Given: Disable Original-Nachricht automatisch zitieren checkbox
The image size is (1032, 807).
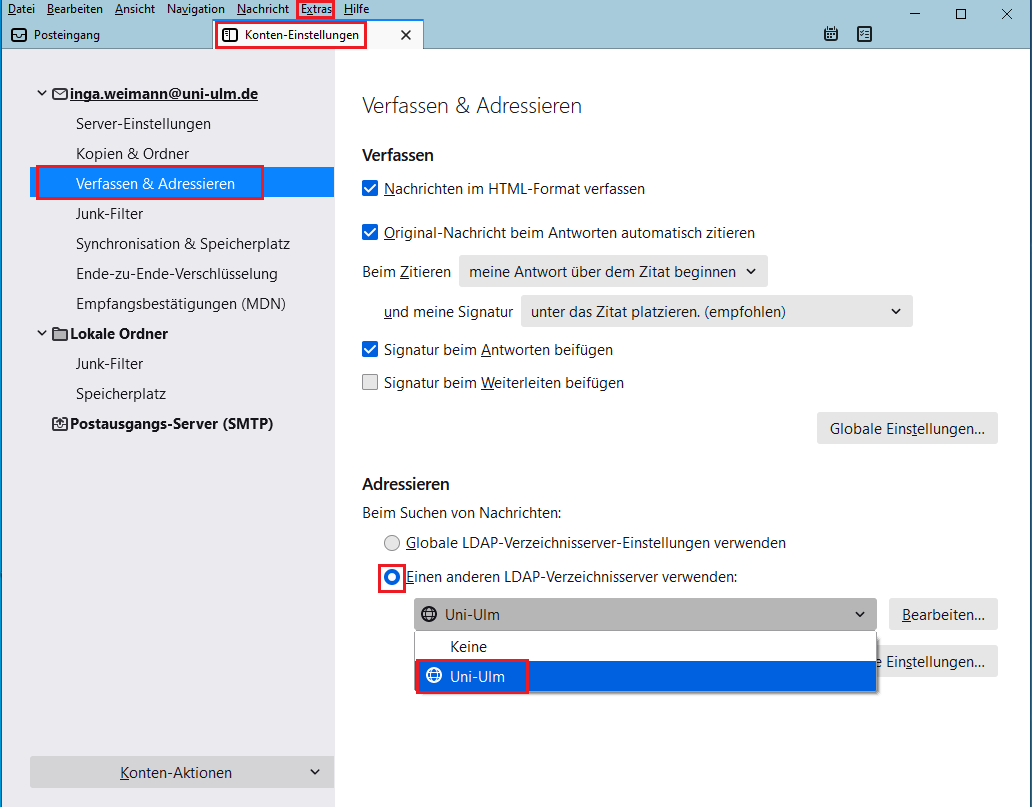Looking at the screenshot, I should coord(370,232).
